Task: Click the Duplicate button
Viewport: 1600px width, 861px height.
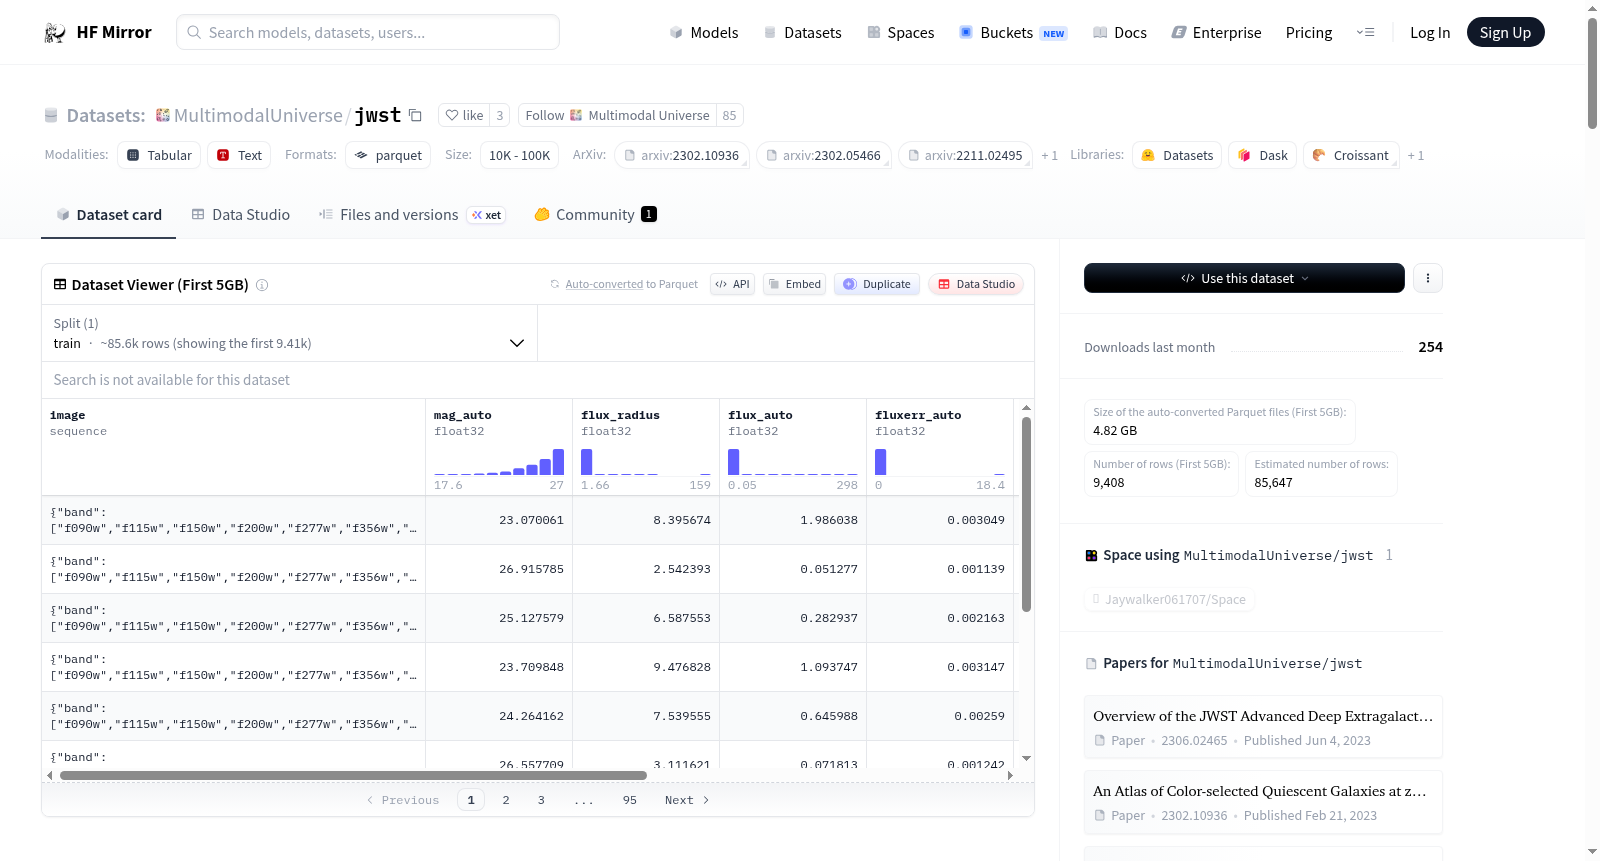Action: click(x=876, y=284)
